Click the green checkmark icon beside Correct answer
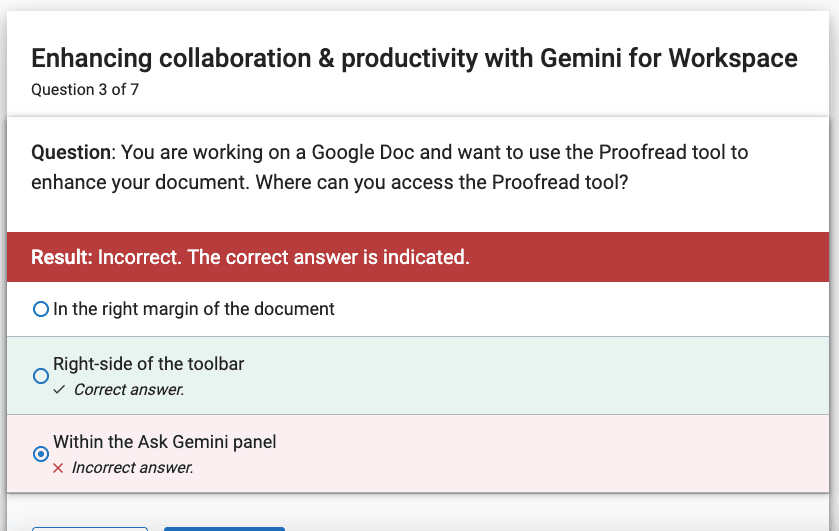The width and height of the screenshot is (839, 531). 59,390
